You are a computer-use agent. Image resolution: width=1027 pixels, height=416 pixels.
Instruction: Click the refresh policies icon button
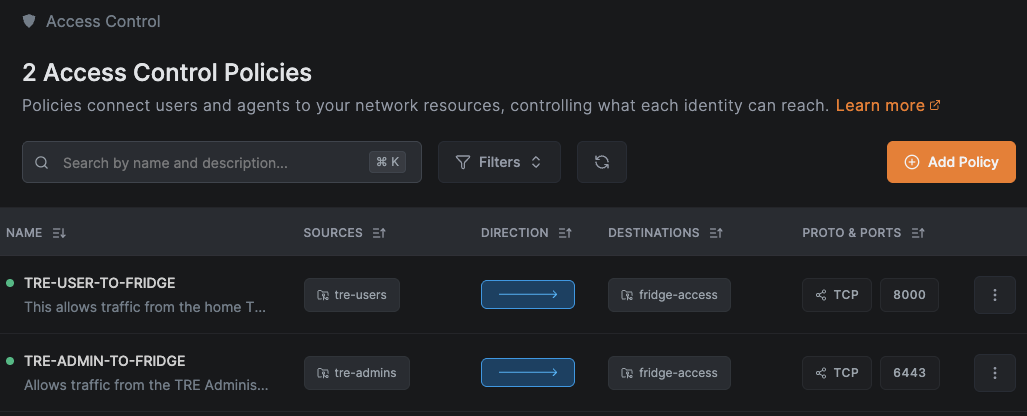(602, 162)
